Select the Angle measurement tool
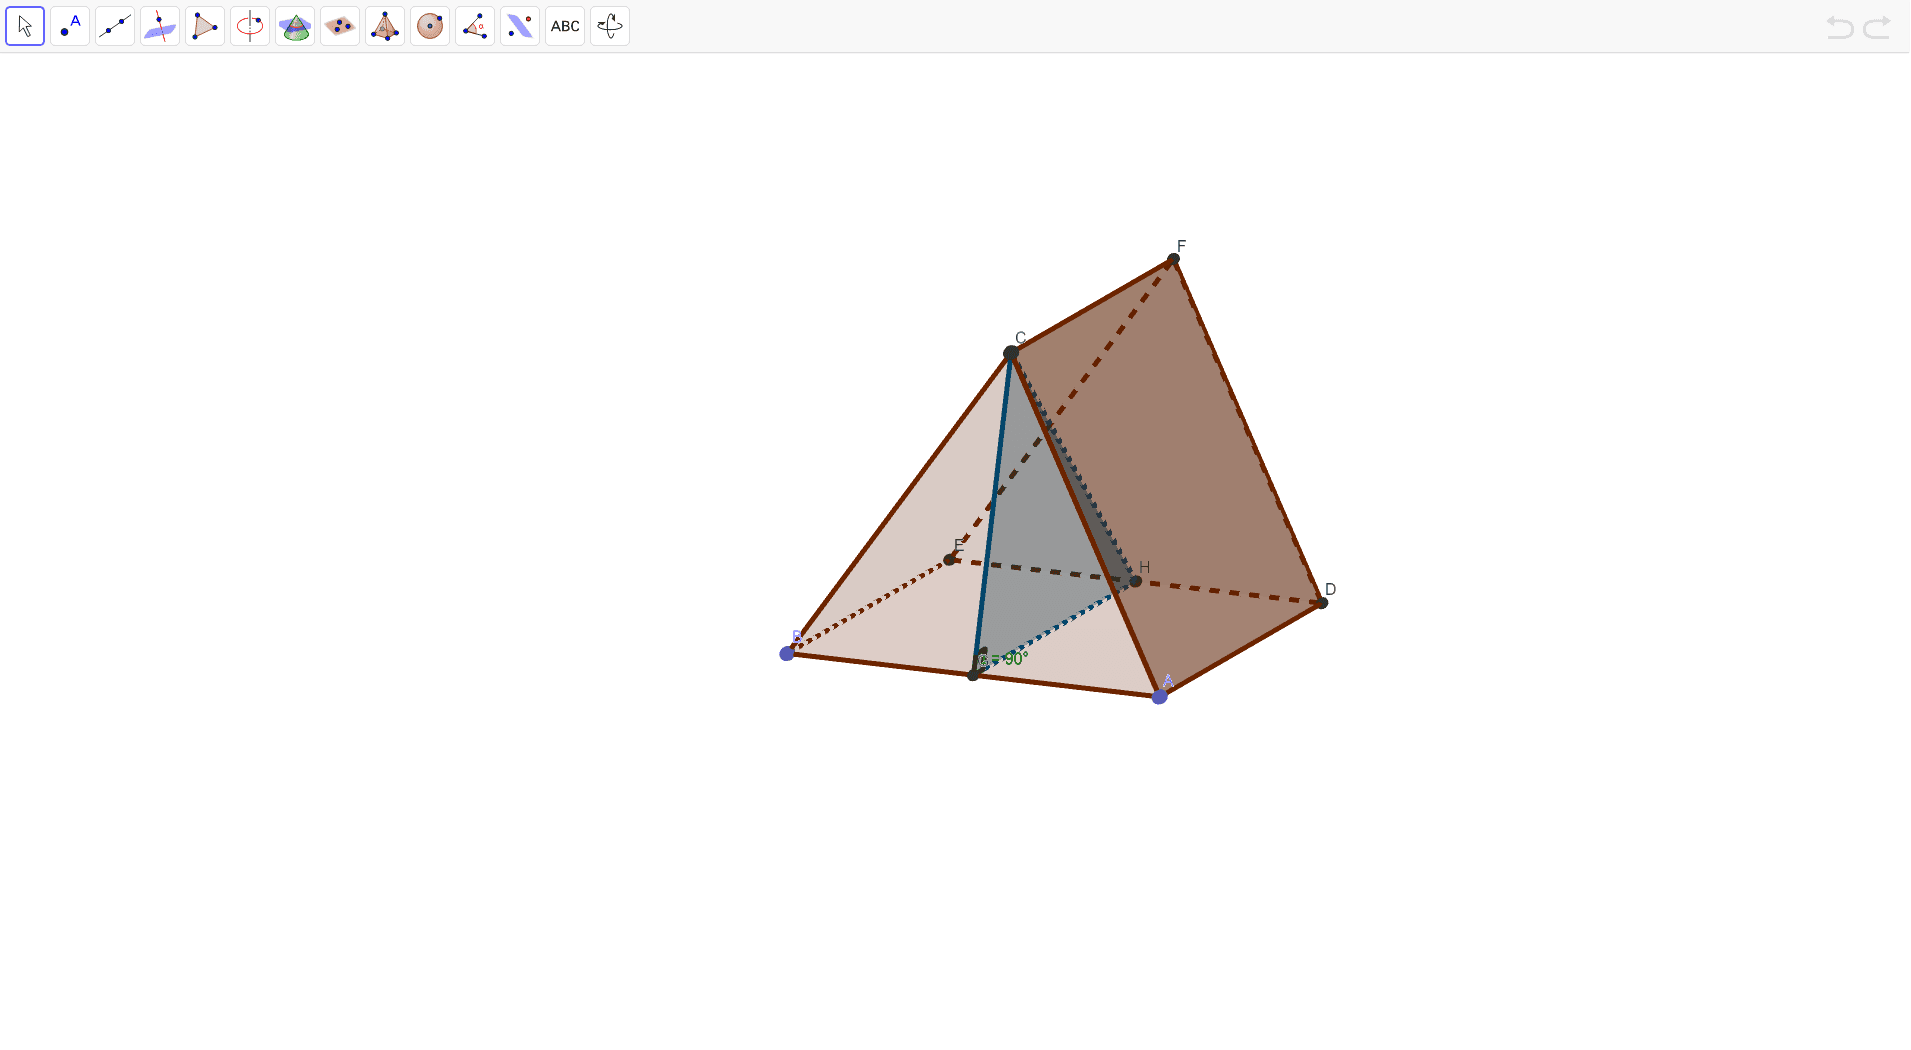Screen dimensions: 1911x1050 [x=475, y=26]
